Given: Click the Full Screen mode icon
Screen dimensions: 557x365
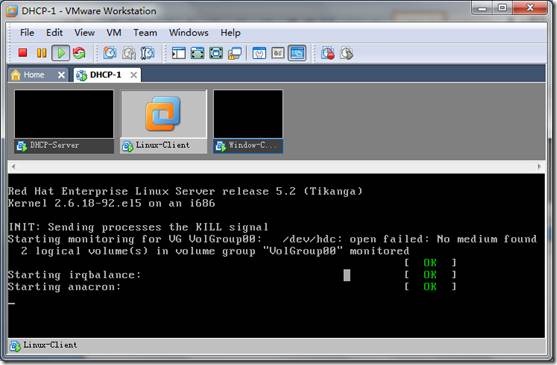Looking at the screenshot, I should (x=216, y=53).
